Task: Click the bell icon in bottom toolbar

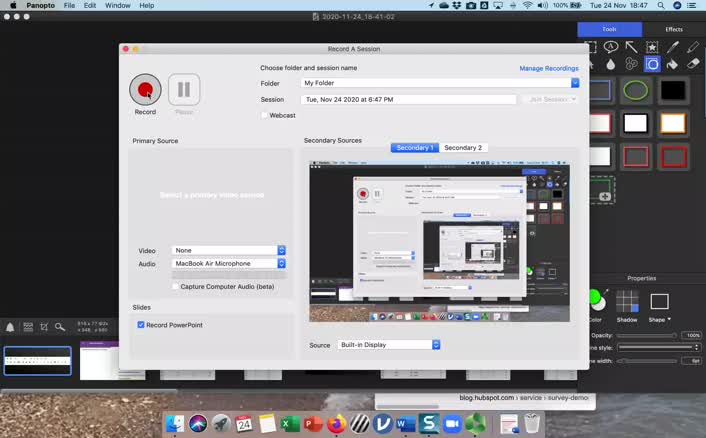Action: [x=10, y=327]
